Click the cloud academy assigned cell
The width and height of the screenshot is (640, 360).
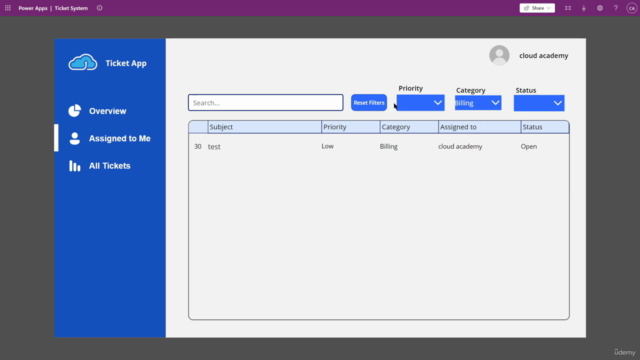(460, 146)
